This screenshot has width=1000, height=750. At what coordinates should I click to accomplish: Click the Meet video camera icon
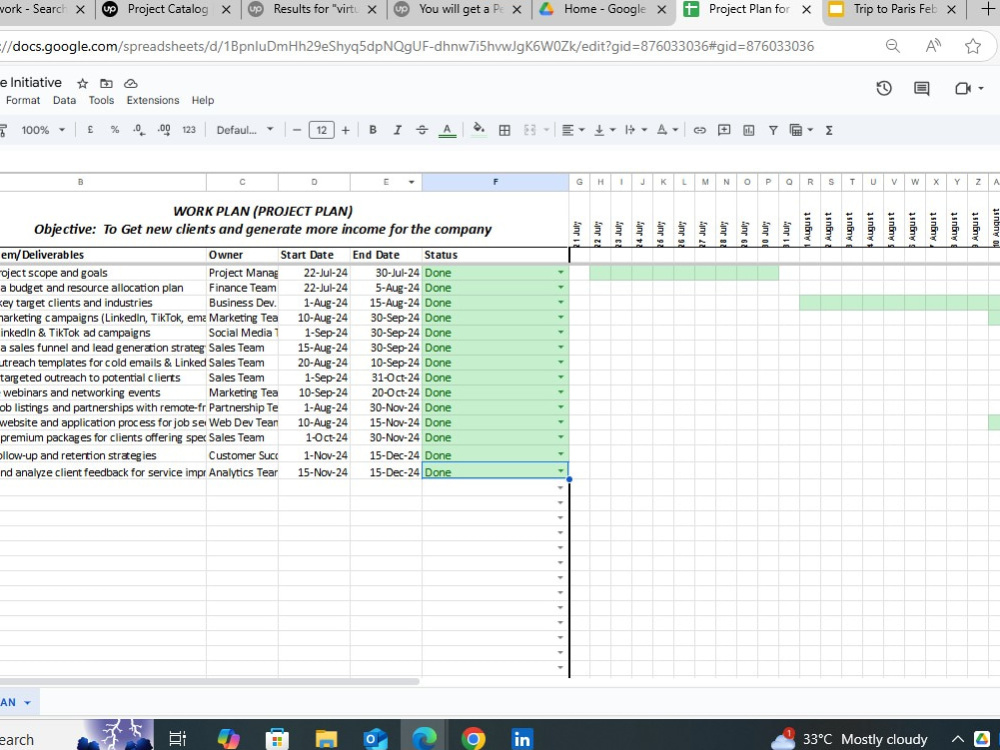pos(963,89)
